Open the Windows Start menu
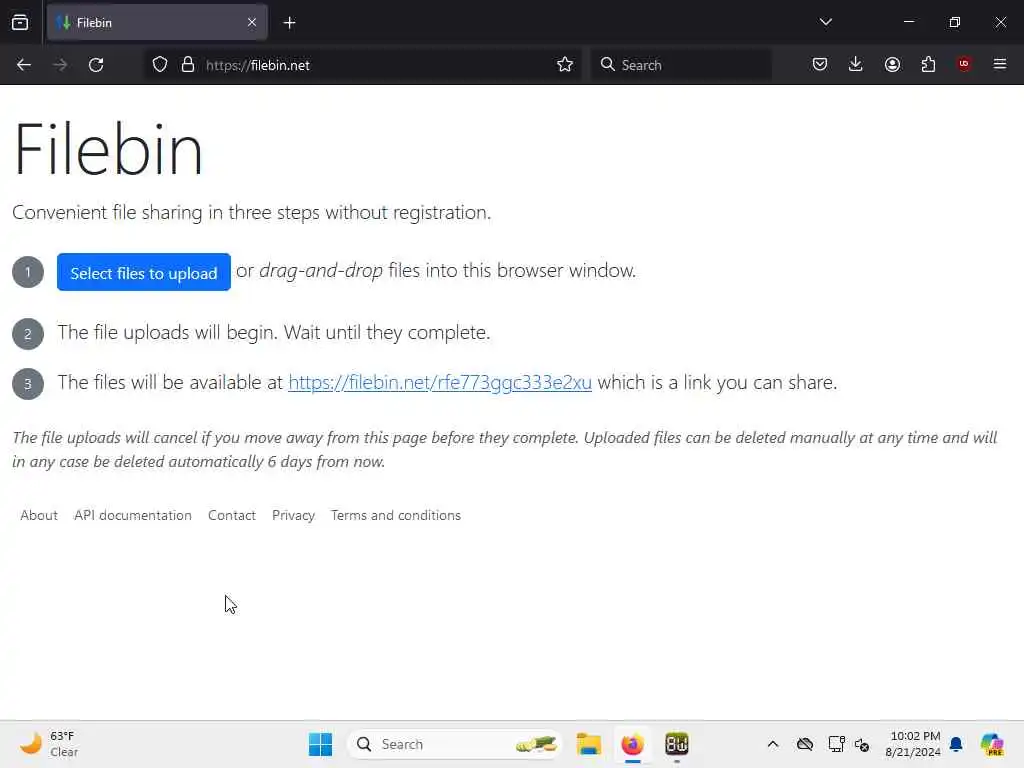Screen dimensions: 1024x768 pyautogui.click(x=320, y=744)
